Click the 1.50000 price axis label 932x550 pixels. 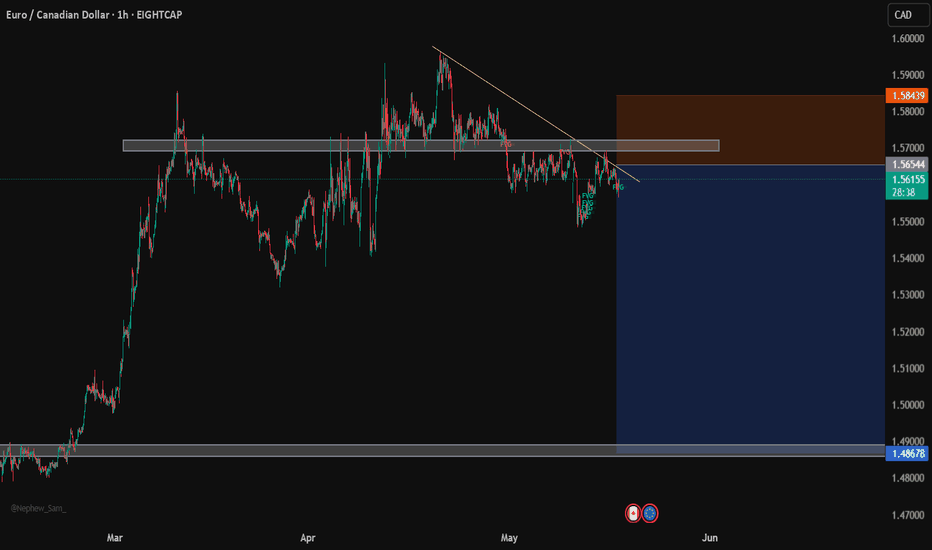908,404
